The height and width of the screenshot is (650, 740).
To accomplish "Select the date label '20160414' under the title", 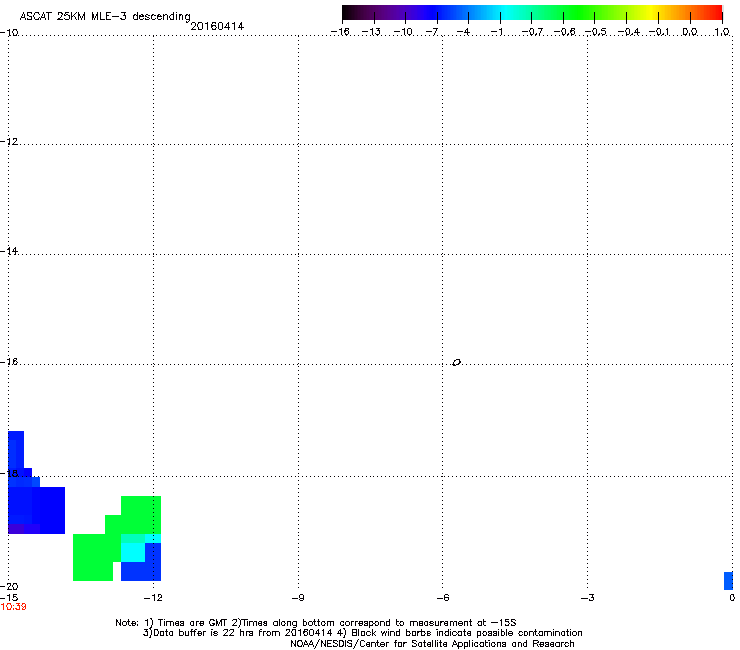I will (217, 26).
